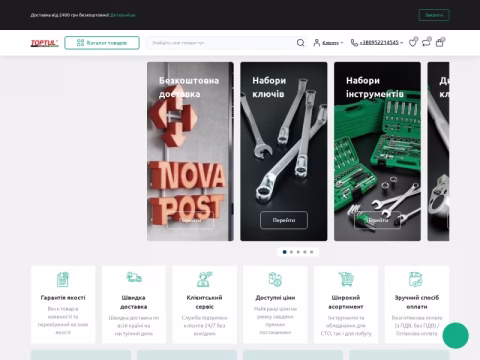
Task: Select the first carousel dot
Action: (x=284, y=252)
